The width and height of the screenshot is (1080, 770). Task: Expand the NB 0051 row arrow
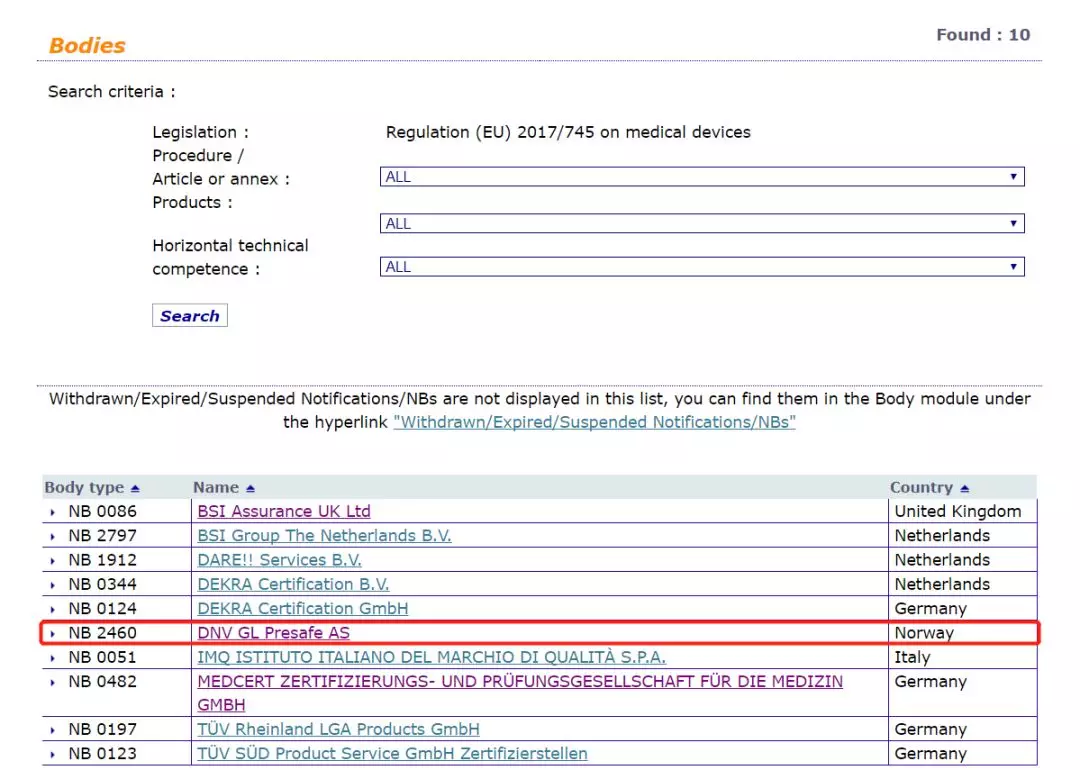pos(52,658)
